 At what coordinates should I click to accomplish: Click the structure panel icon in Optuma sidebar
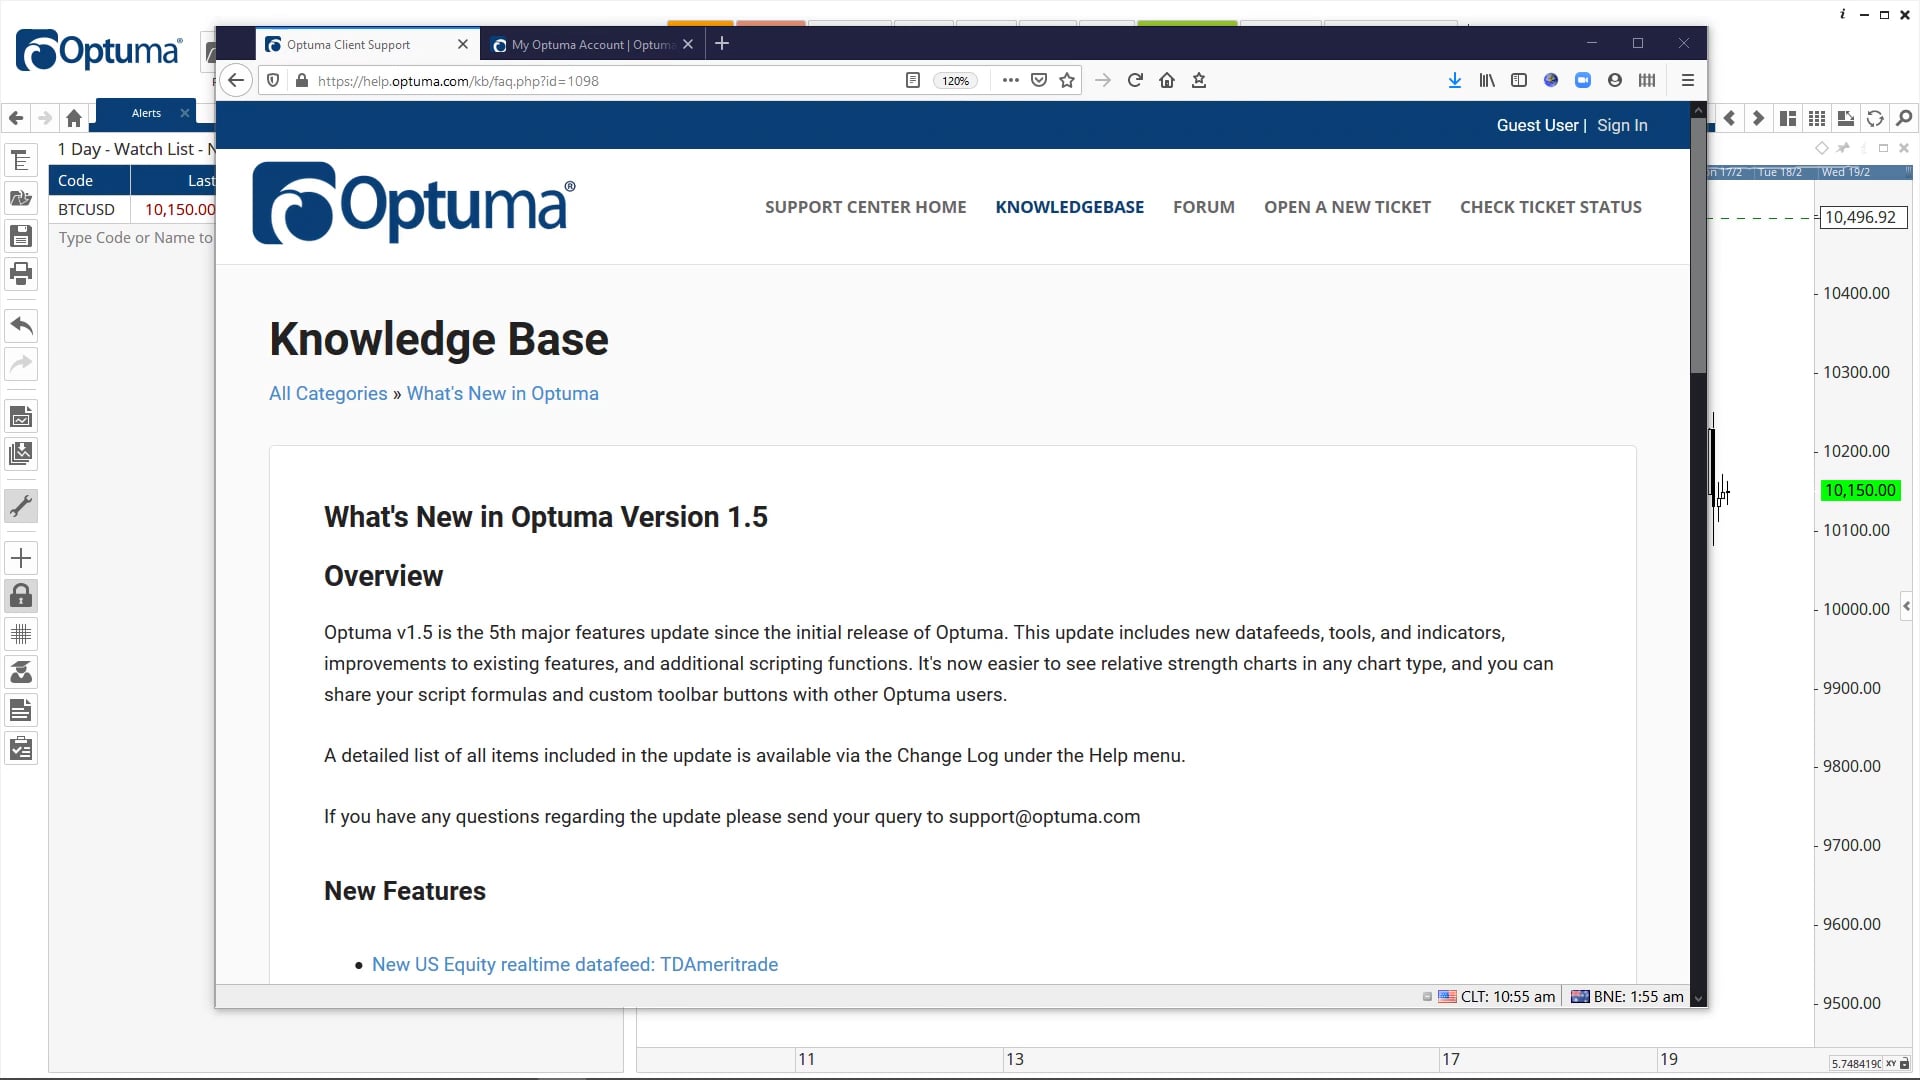point(21,160)
